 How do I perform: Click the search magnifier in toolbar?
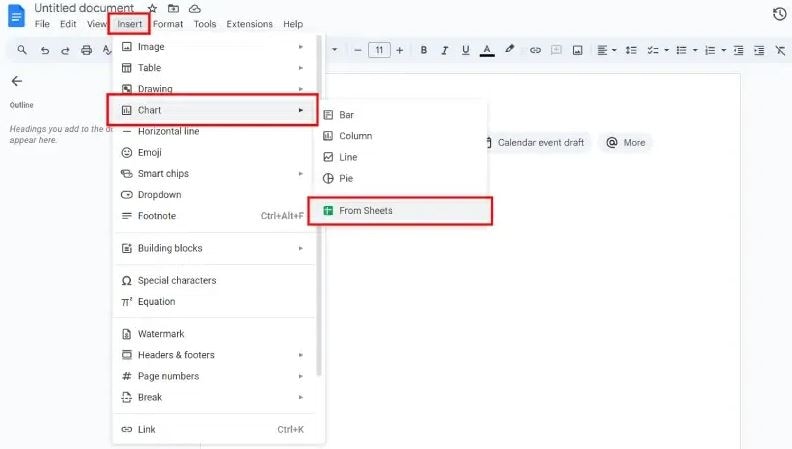pyautogui.click(x=22, y=50)
